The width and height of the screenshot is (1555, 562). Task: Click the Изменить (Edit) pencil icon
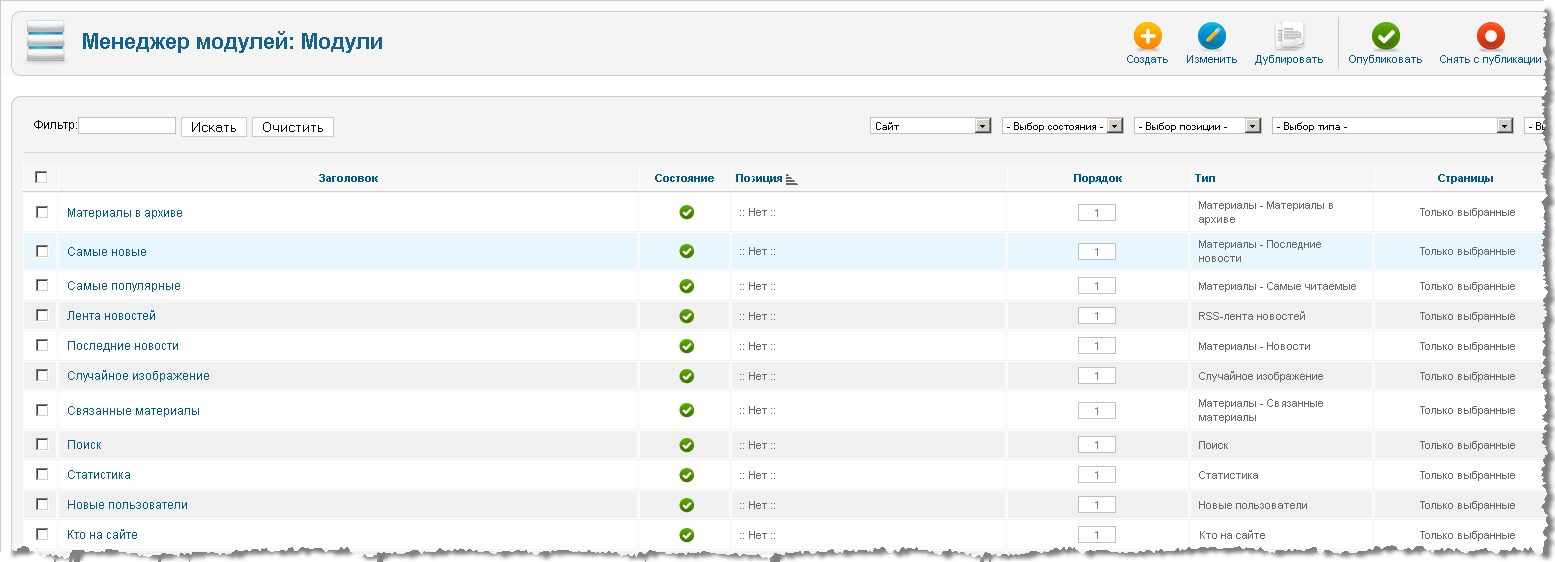pos(1211,37)
